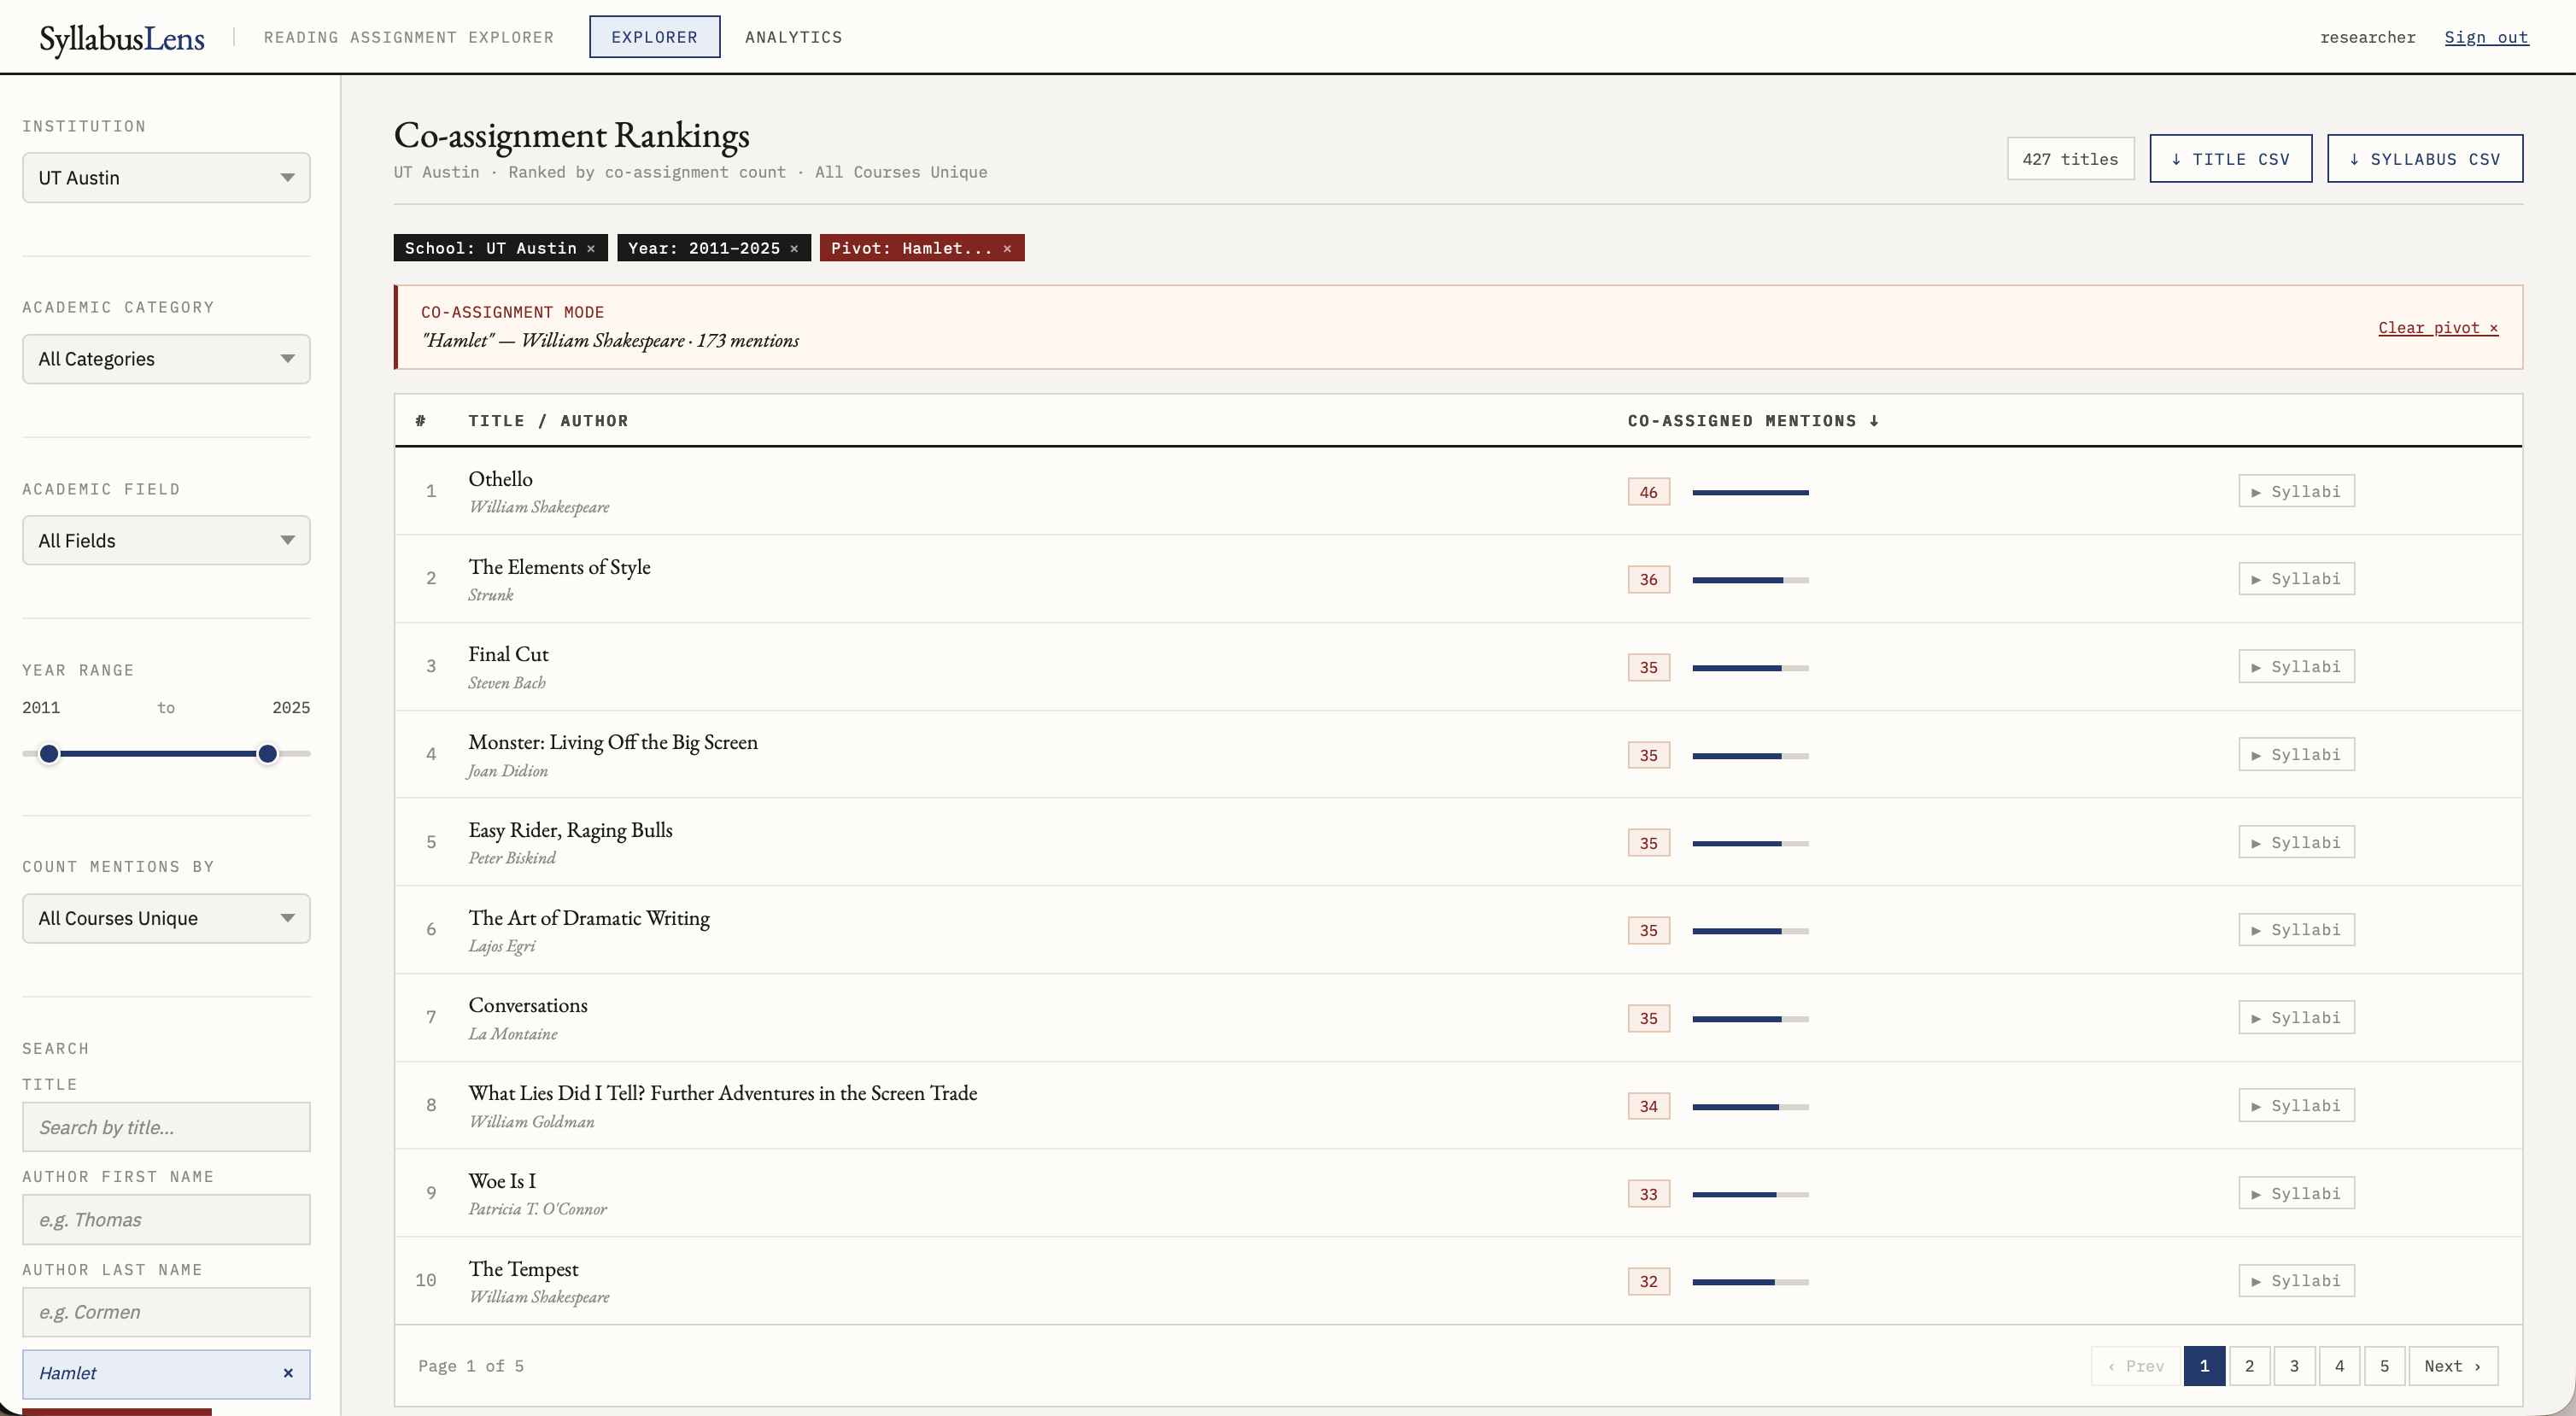
Task: Focus the Author Last Name field
Action: (166, 1312)
